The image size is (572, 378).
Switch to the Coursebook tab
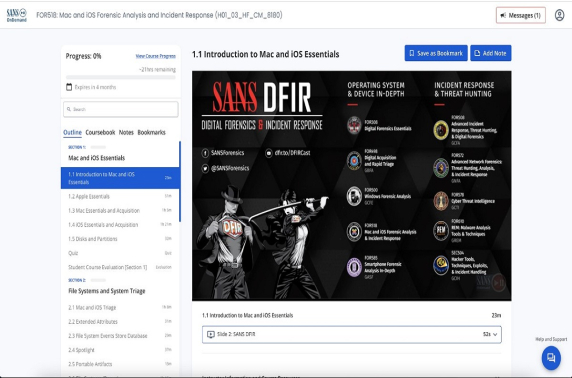click(100, 132)
